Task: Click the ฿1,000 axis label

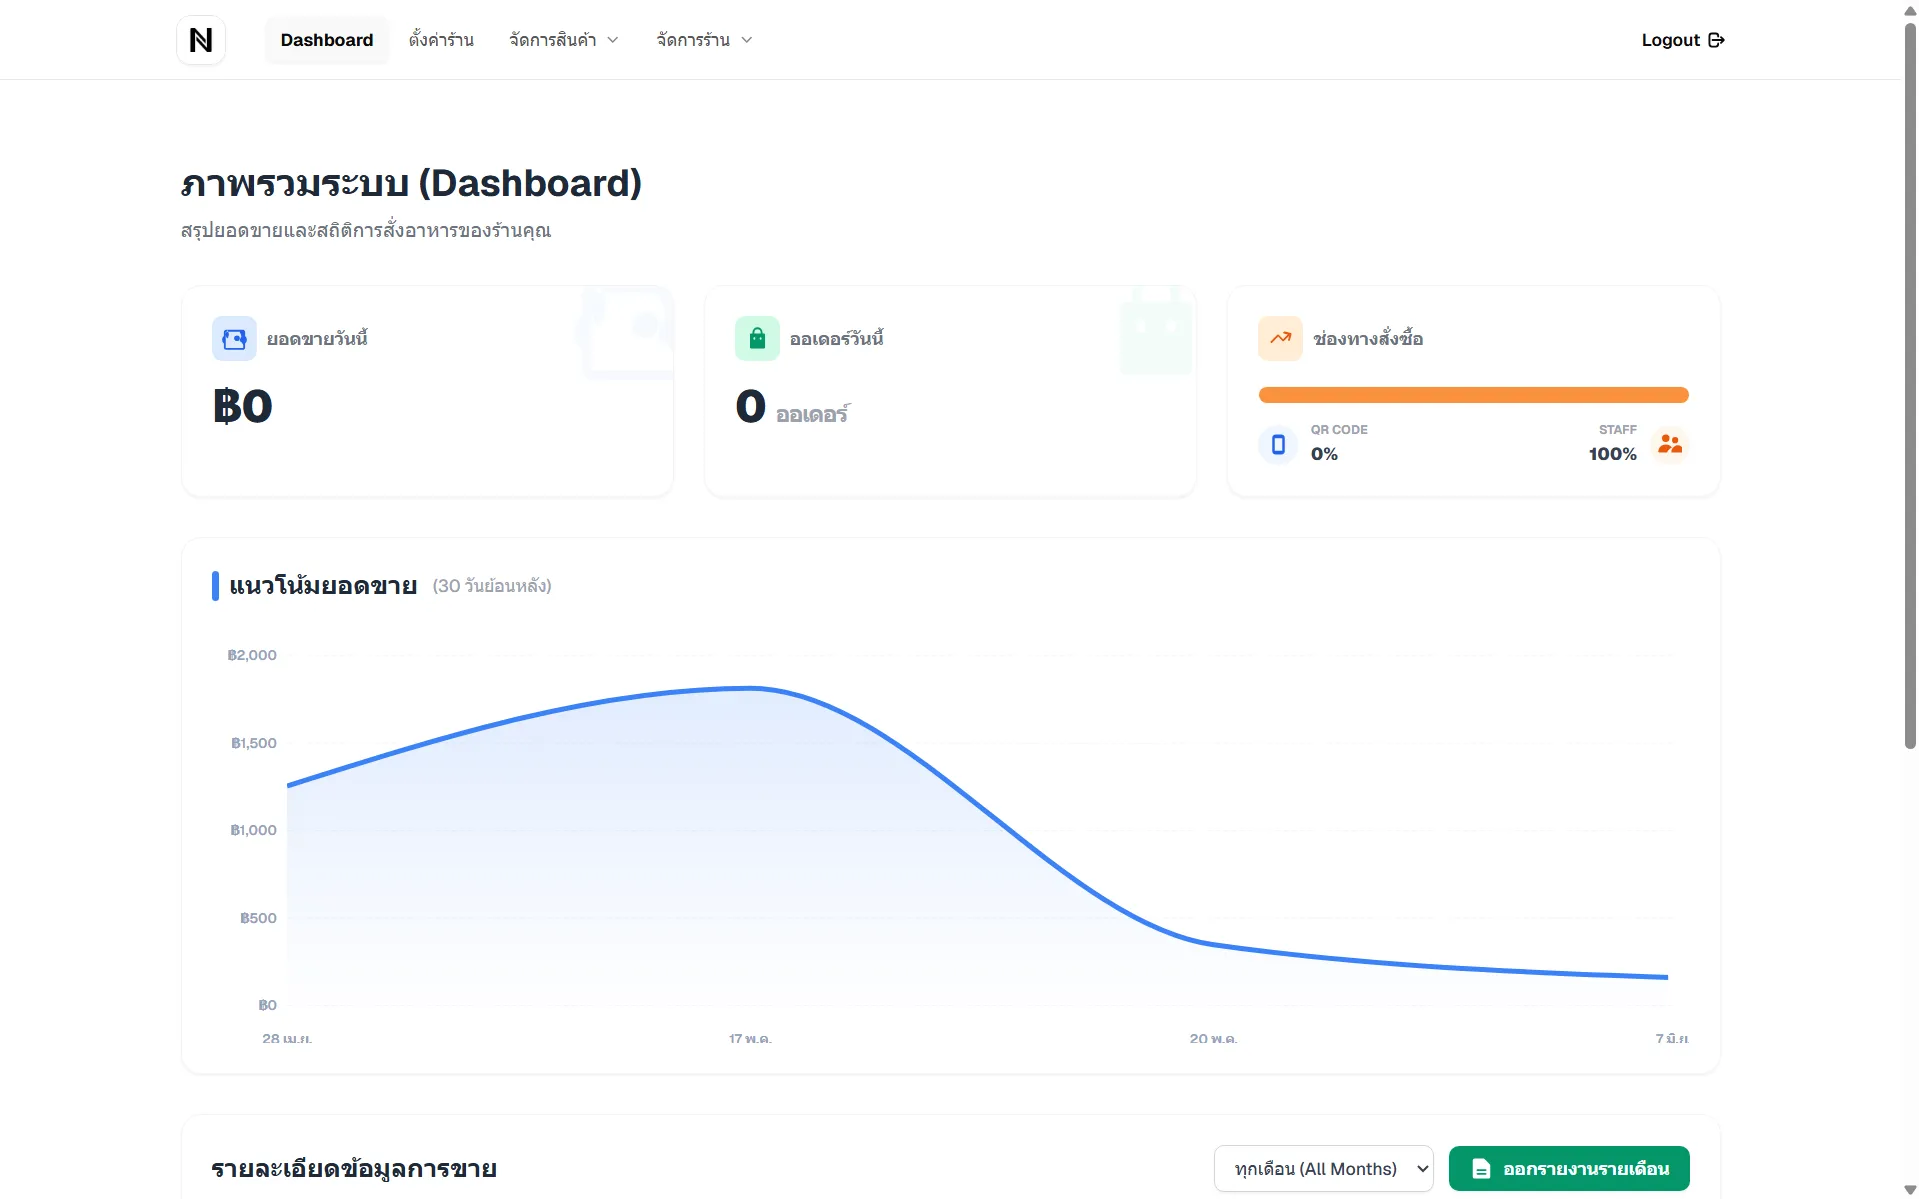Action: click(x=254, y=830)
